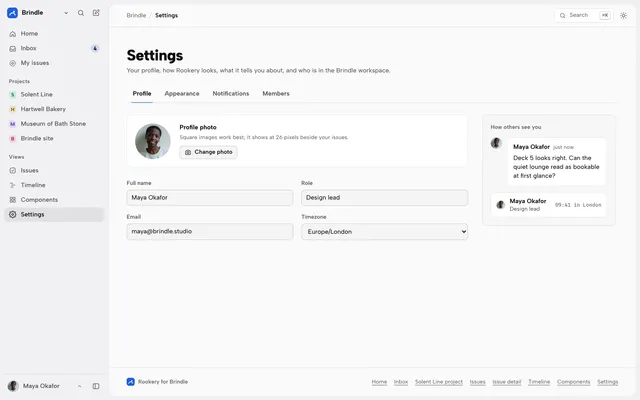Open Museum of Bath Stone project
This screenshot has width=640, height=400.
click(x=54, y=124)
